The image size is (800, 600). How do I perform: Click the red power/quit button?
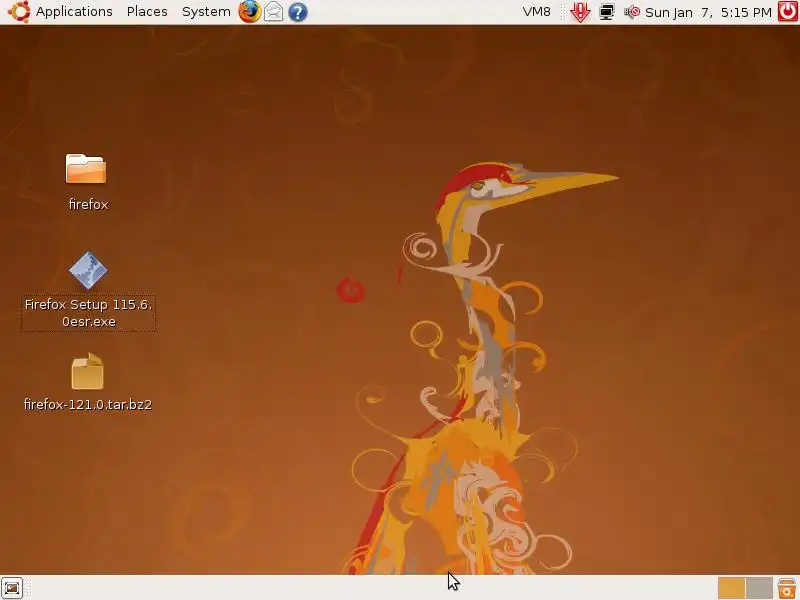(787, 11)
